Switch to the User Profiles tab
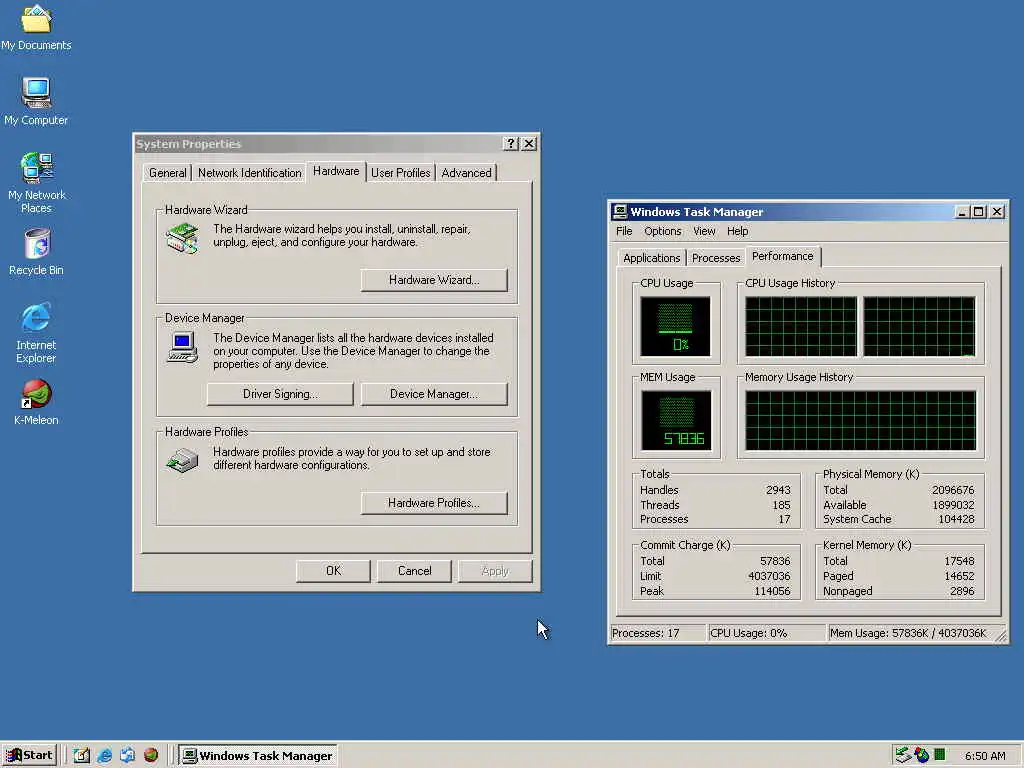This screenshot has height=768, width=1024. [400, 173]
